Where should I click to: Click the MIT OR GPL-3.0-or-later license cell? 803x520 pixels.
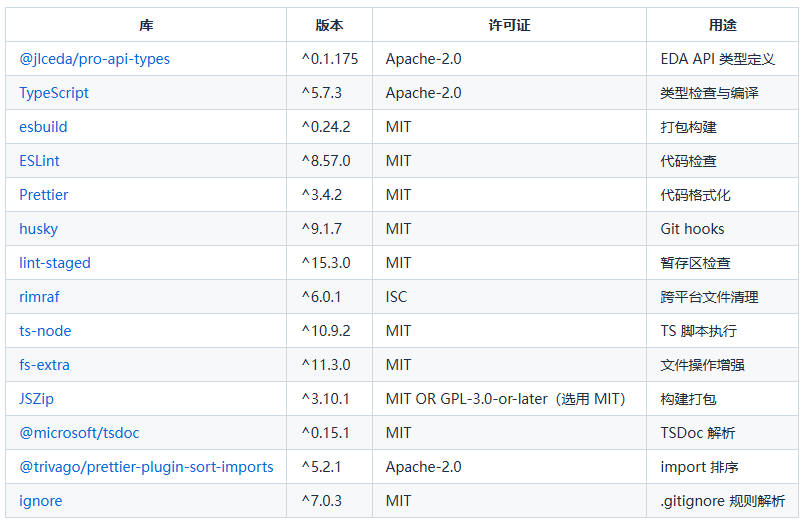point(510,399)
